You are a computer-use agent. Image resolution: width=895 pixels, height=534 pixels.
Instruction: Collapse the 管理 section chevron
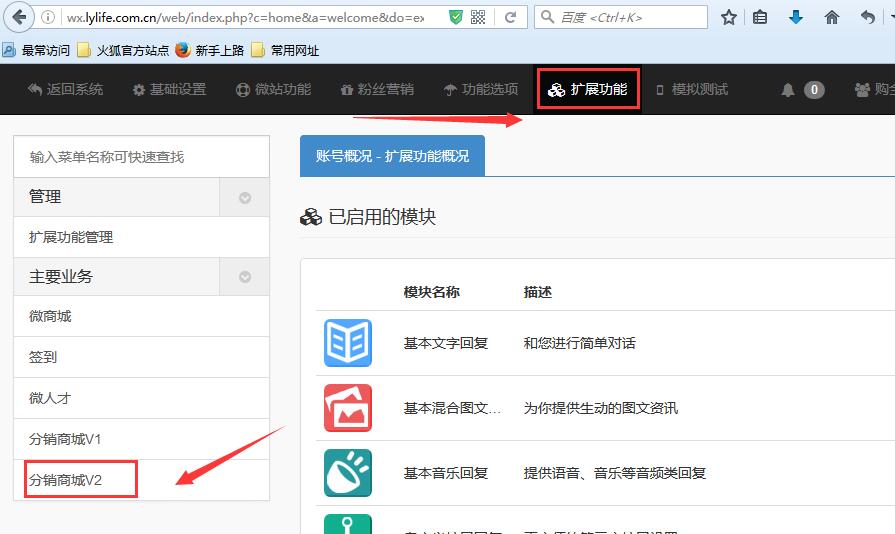[244, 198]
